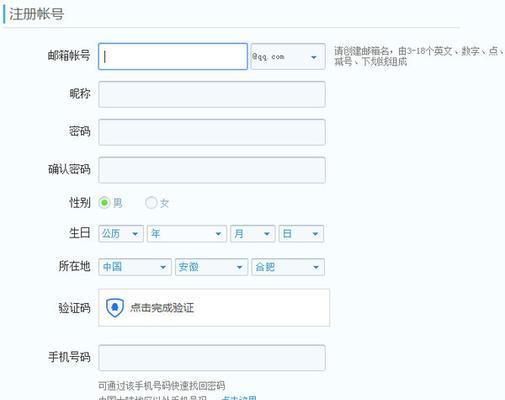
Task: Expand the 年 birth year dropdown
Action: point(187,234)
